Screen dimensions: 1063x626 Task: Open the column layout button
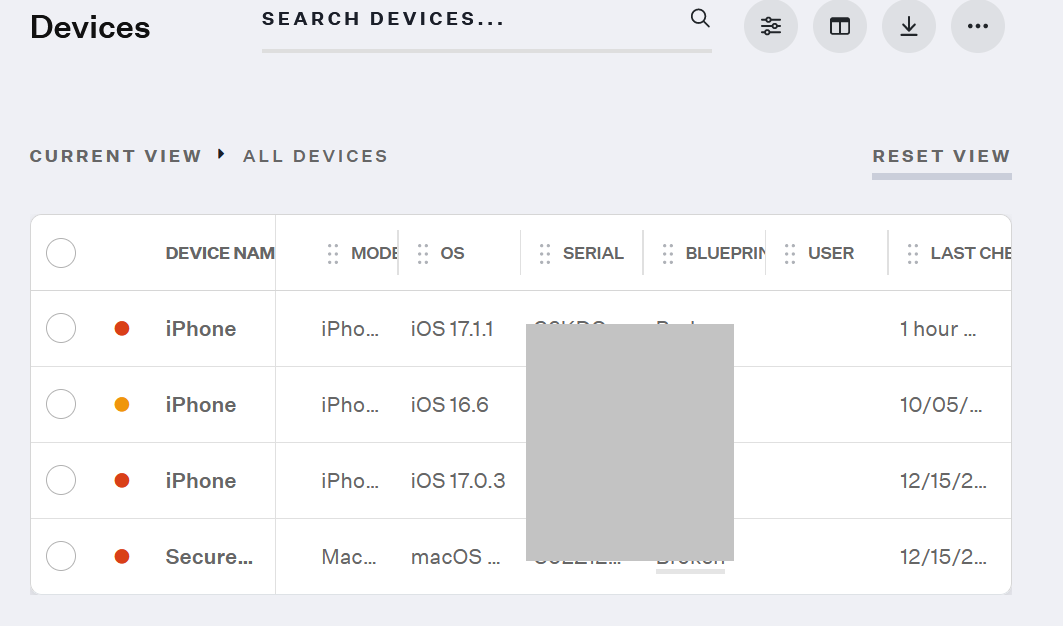tap(840, 27)
